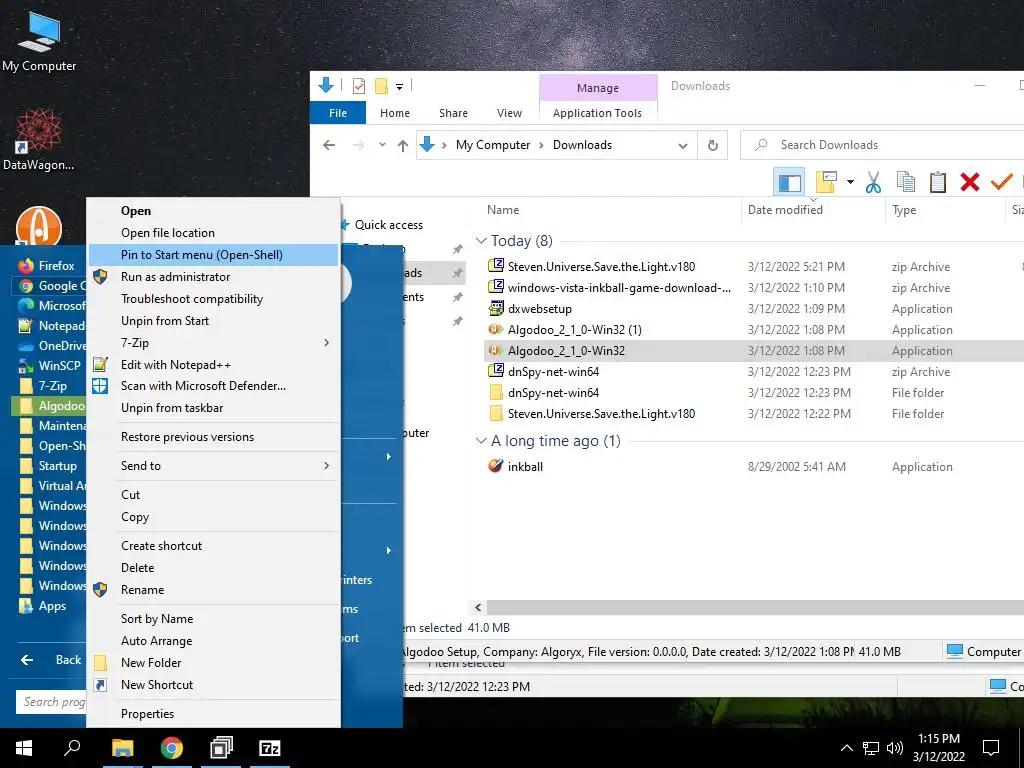1024x768 pixels.
Task: Click the Start menu search box
Action: 51,702
